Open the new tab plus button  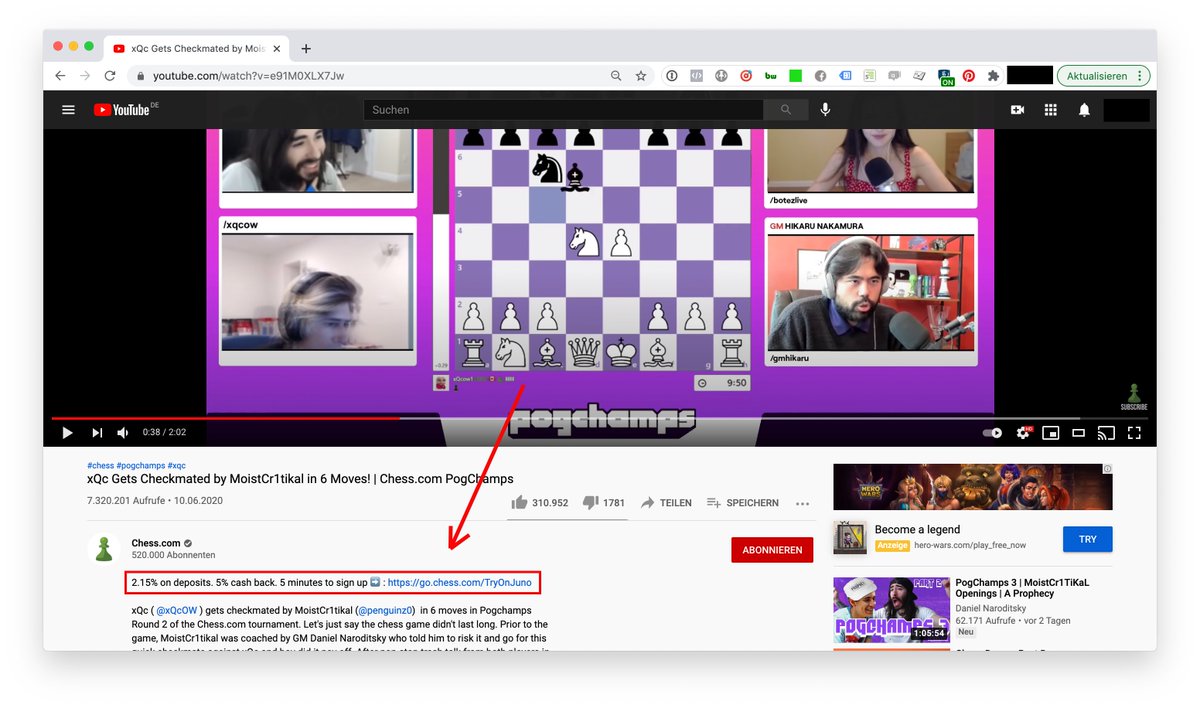tap(306, 48)
